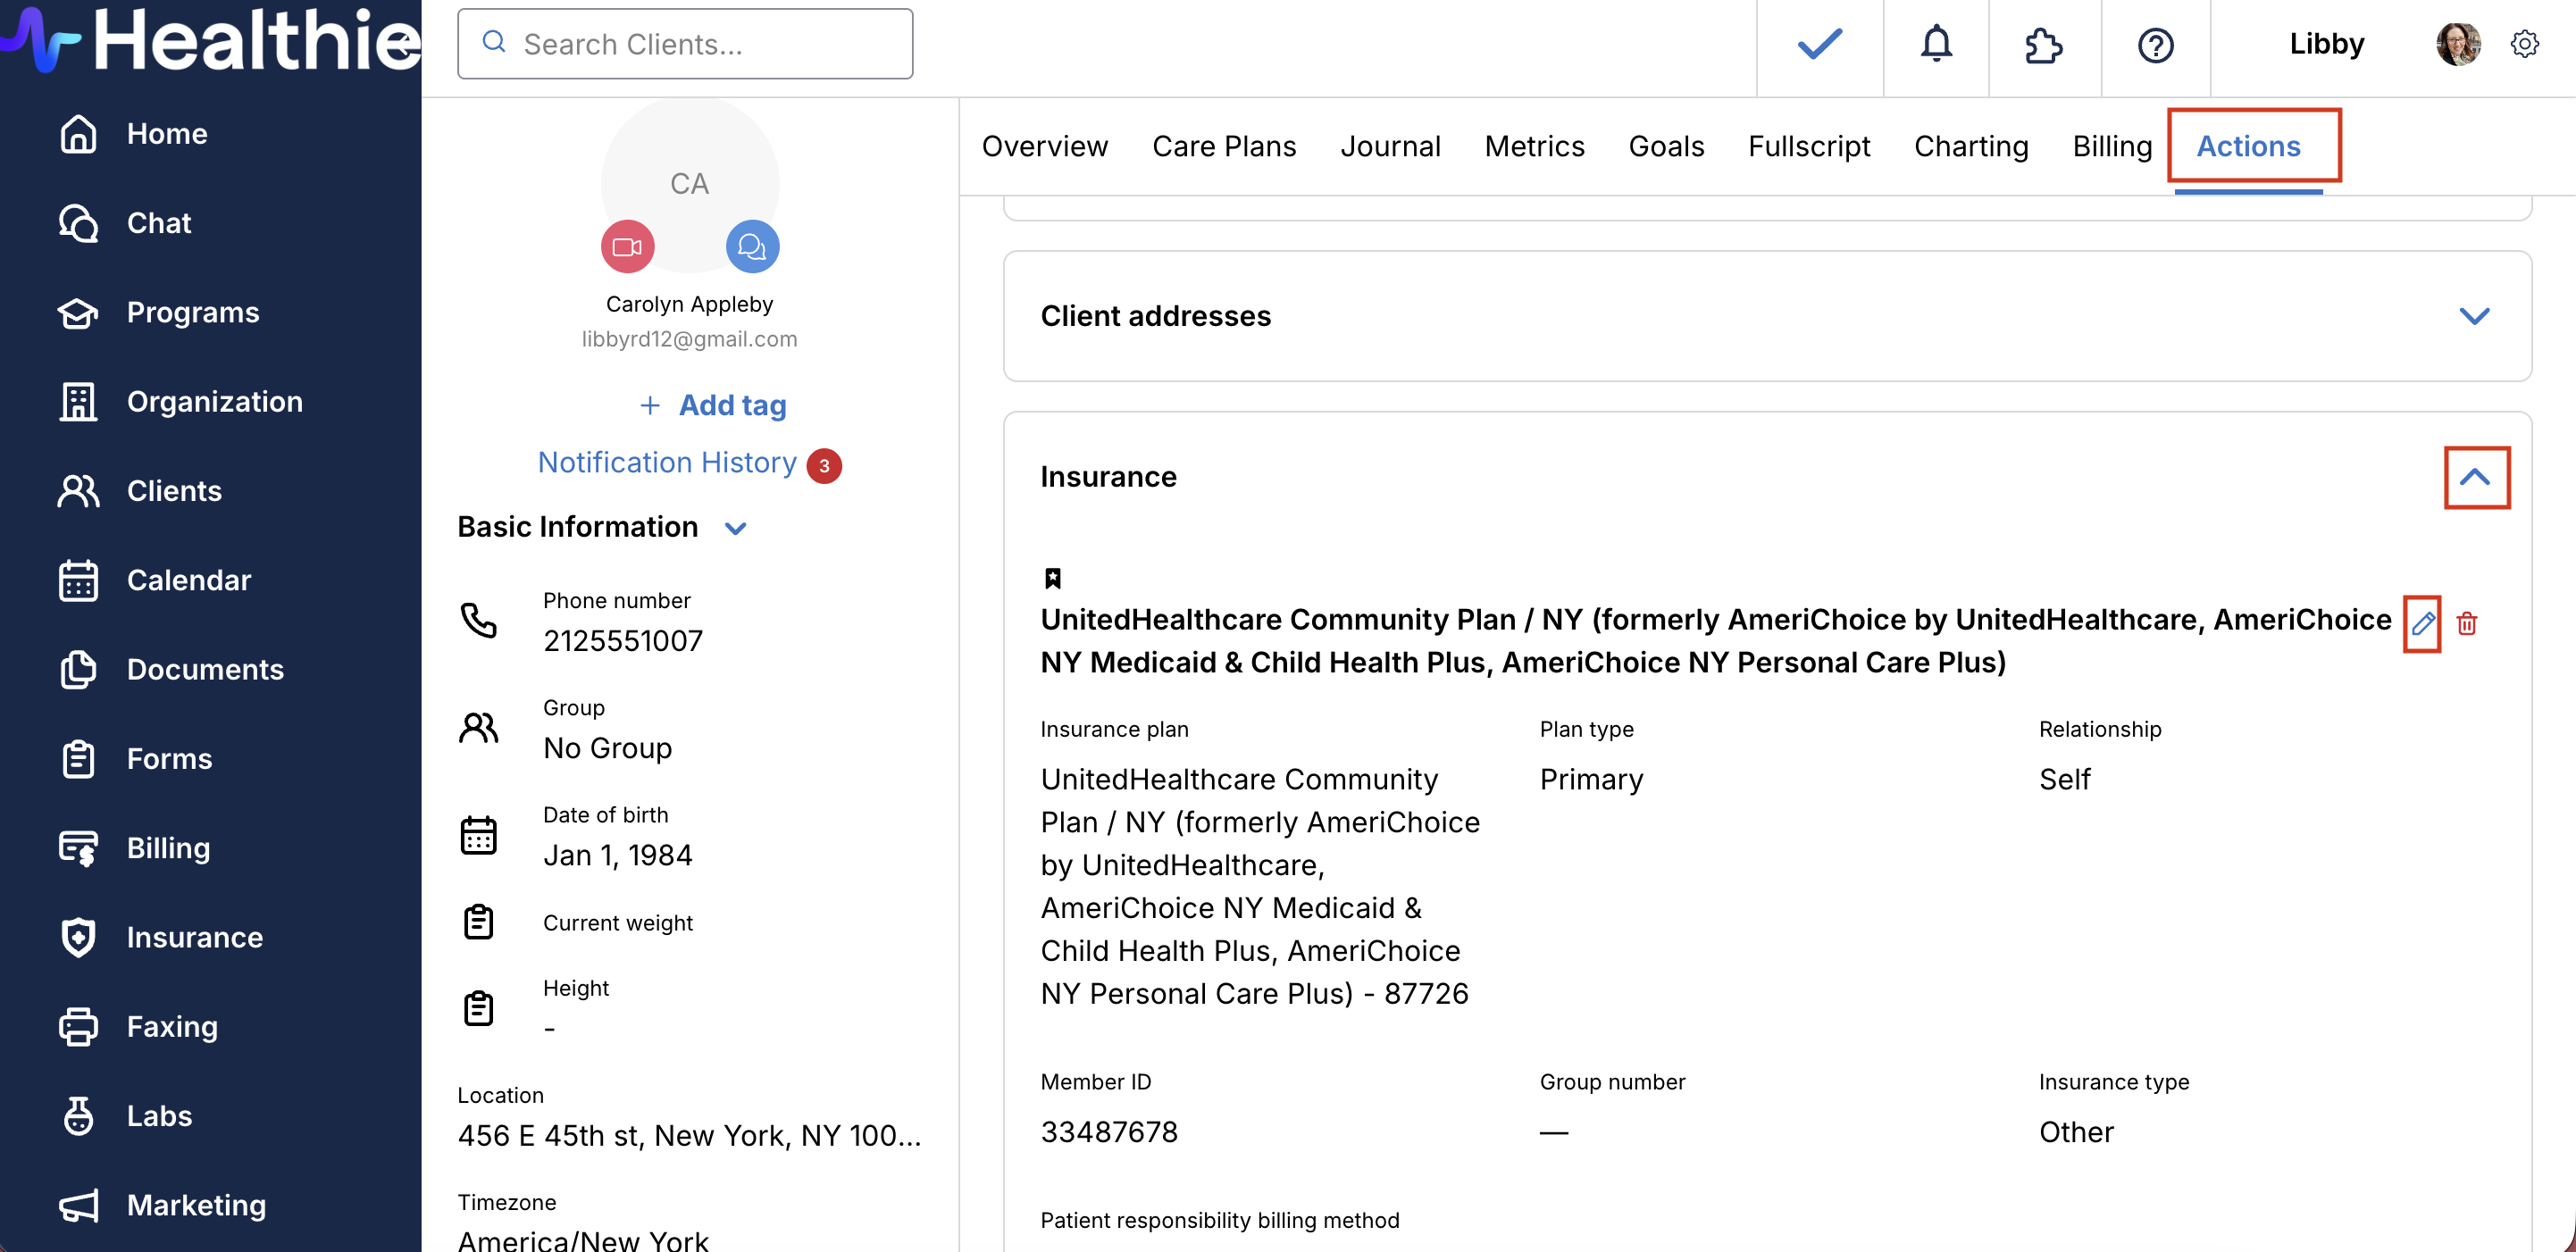Open Faxing from the sidebar

(171, 1026)
